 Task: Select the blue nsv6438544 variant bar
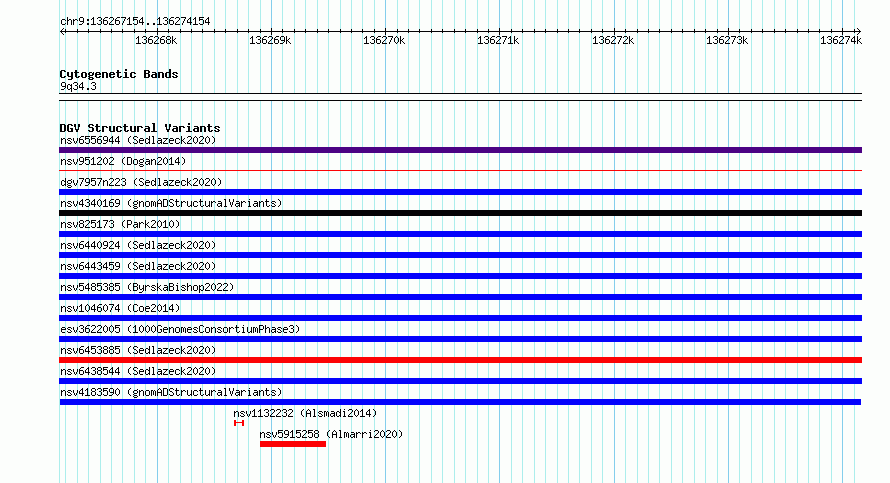pos(460,381)
